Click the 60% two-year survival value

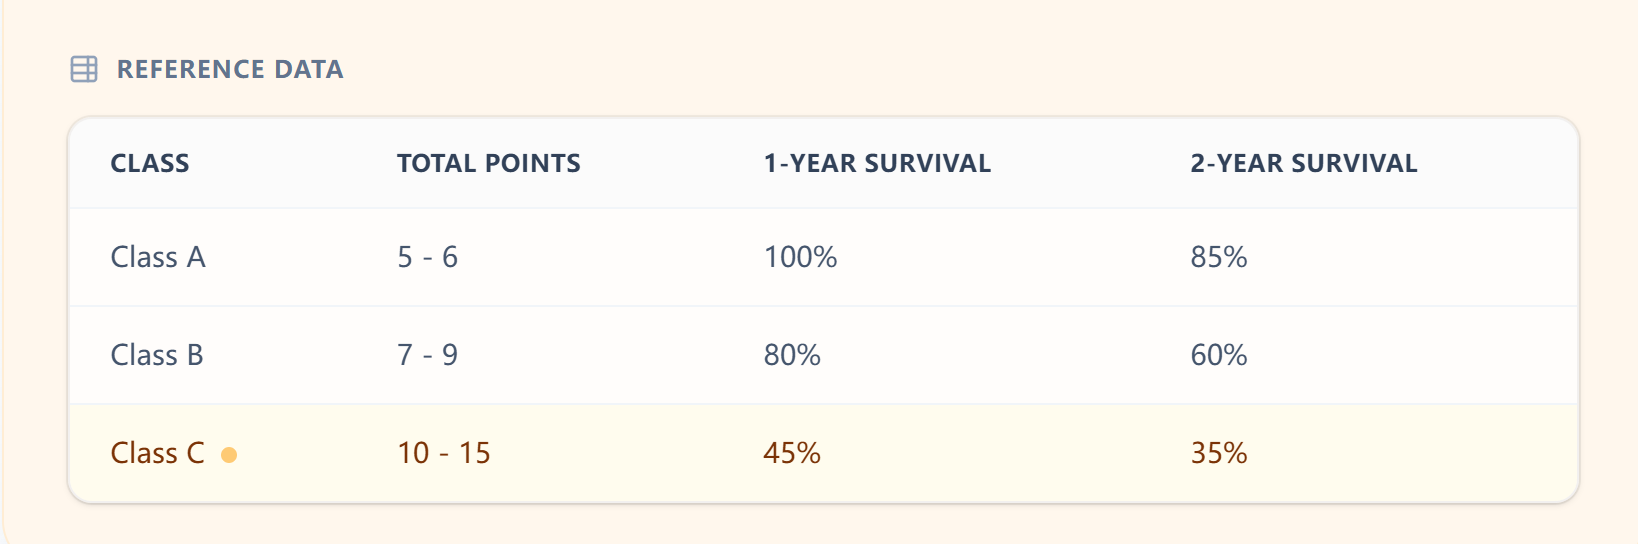1218,355
